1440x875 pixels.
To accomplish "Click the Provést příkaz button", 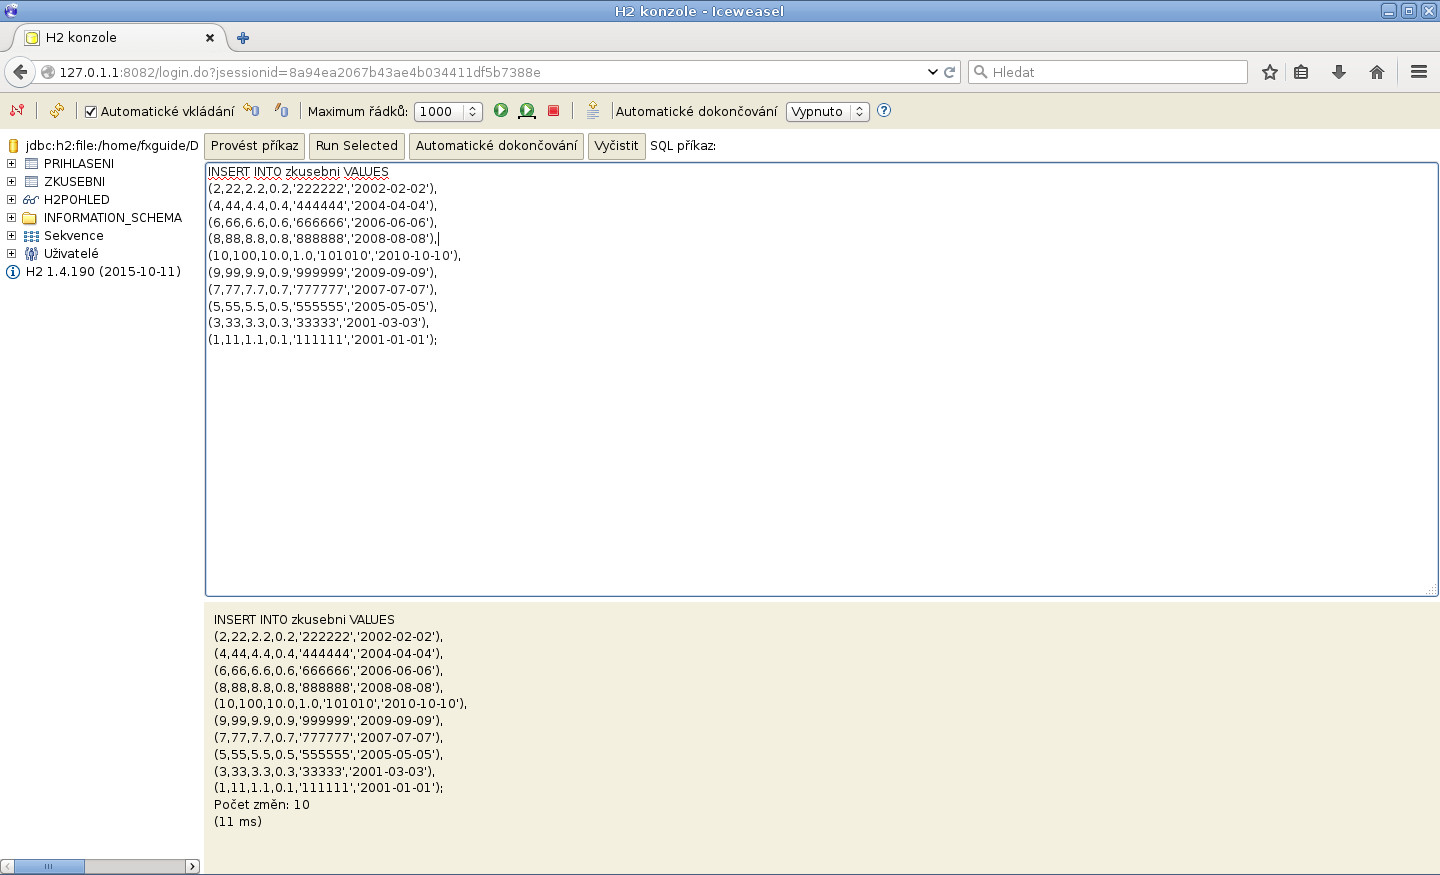I will point(254,146).
